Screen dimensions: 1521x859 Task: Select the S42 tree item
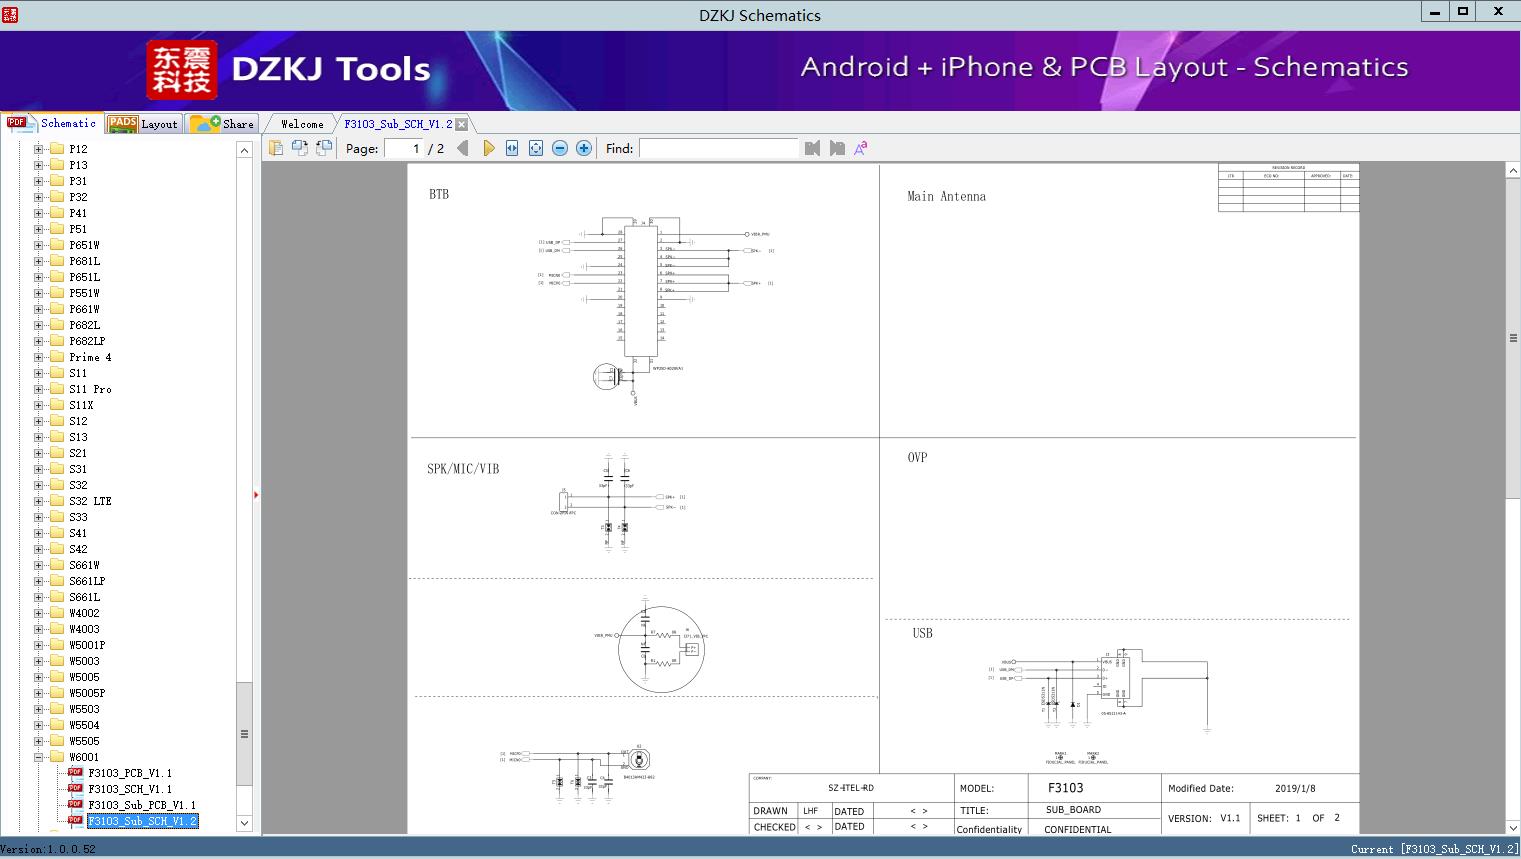(x=78, y=549)
